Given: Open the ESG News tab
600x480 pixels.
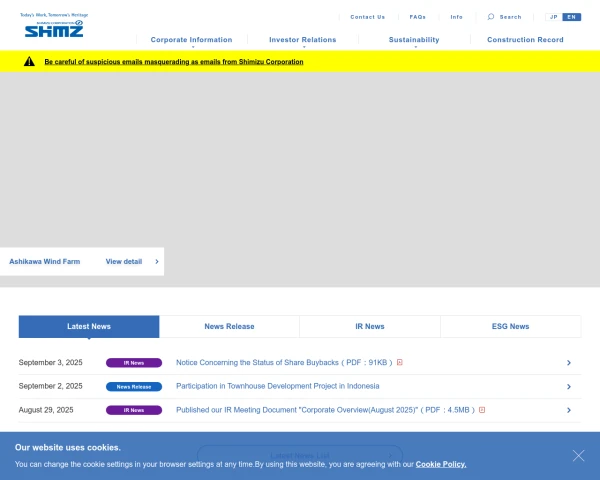Looking at the screenshot, I should click(x=510, y=326).
